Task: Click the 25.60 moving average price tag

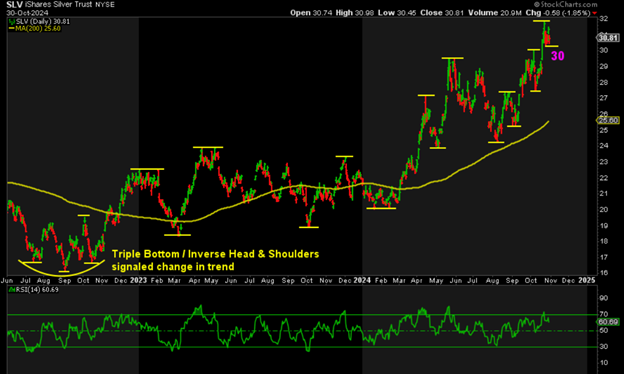Action: 608,120
